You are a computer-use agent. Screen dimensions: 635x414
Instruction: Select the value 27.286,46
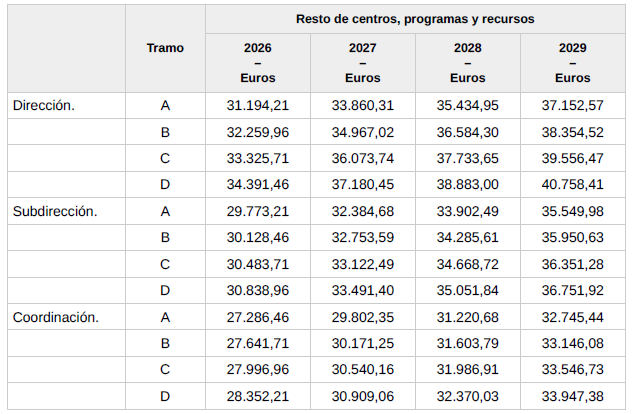pyautogui.click(x=258, y=317)
